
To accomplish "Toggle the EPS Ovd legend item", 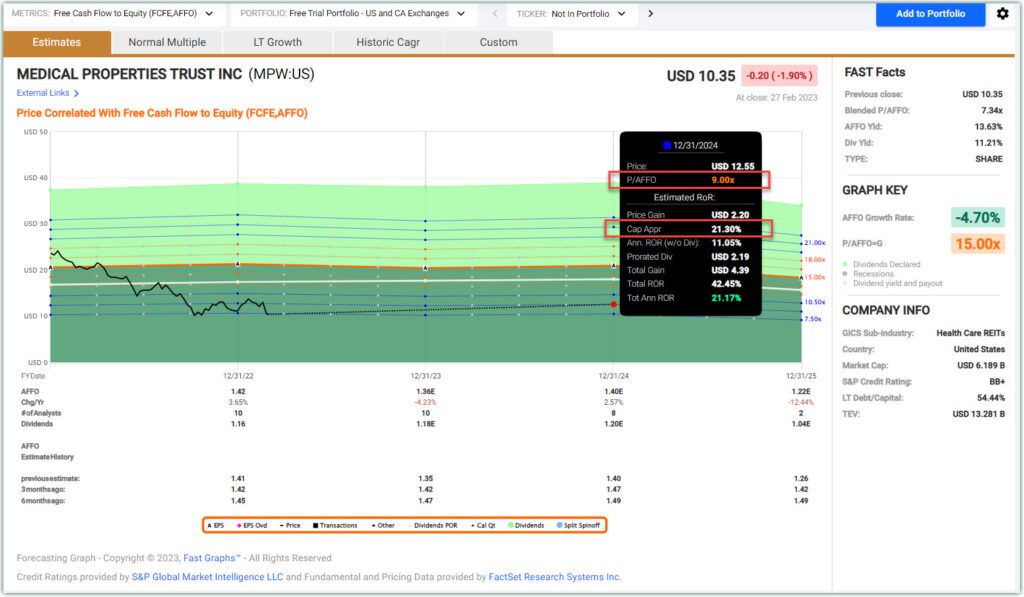I will coord(252,525).
